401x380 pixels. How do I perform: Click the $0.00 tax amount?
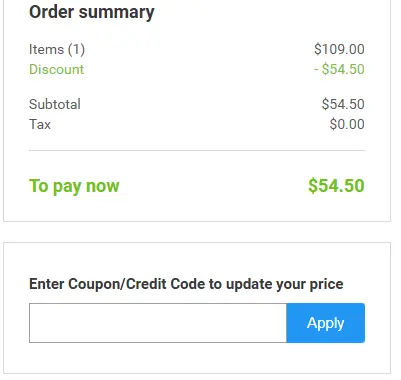coord(347,124)
